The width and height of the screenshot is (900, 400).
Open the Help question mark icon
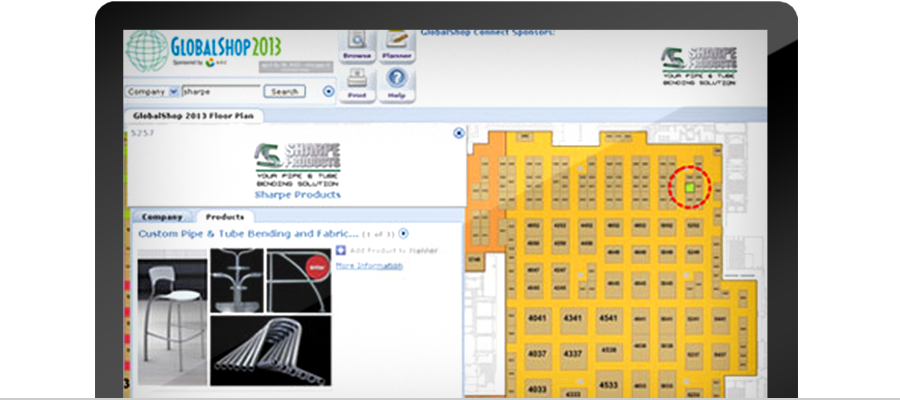[x=397, y=84]
